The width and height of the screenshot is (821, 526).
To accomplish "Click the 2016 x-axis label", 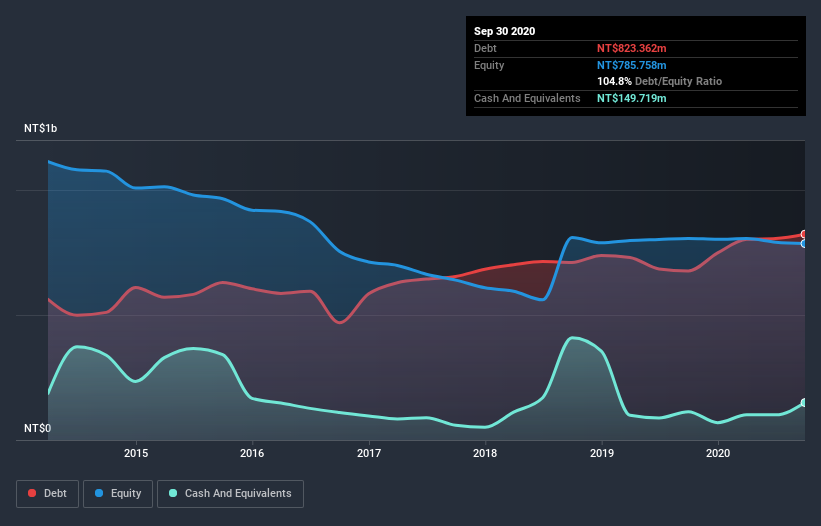I will 252,453.
